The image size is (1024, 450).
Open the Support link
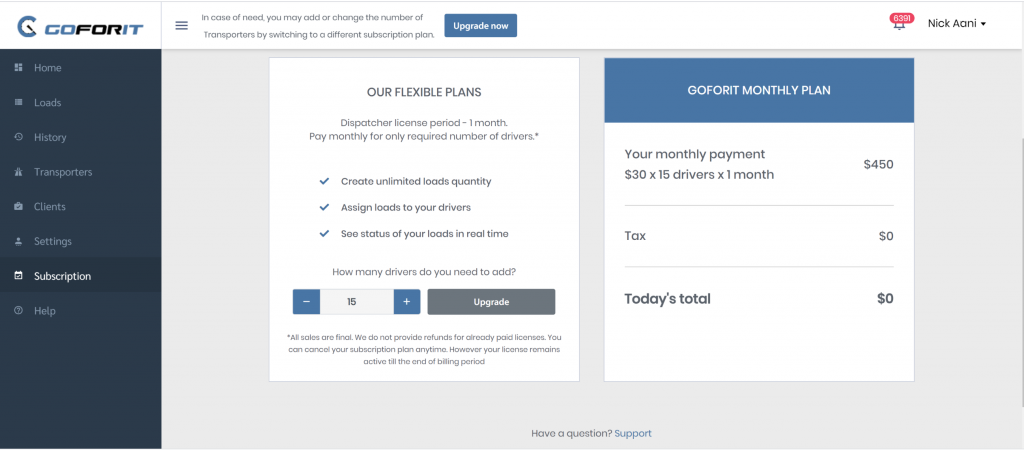click(633, 433)
